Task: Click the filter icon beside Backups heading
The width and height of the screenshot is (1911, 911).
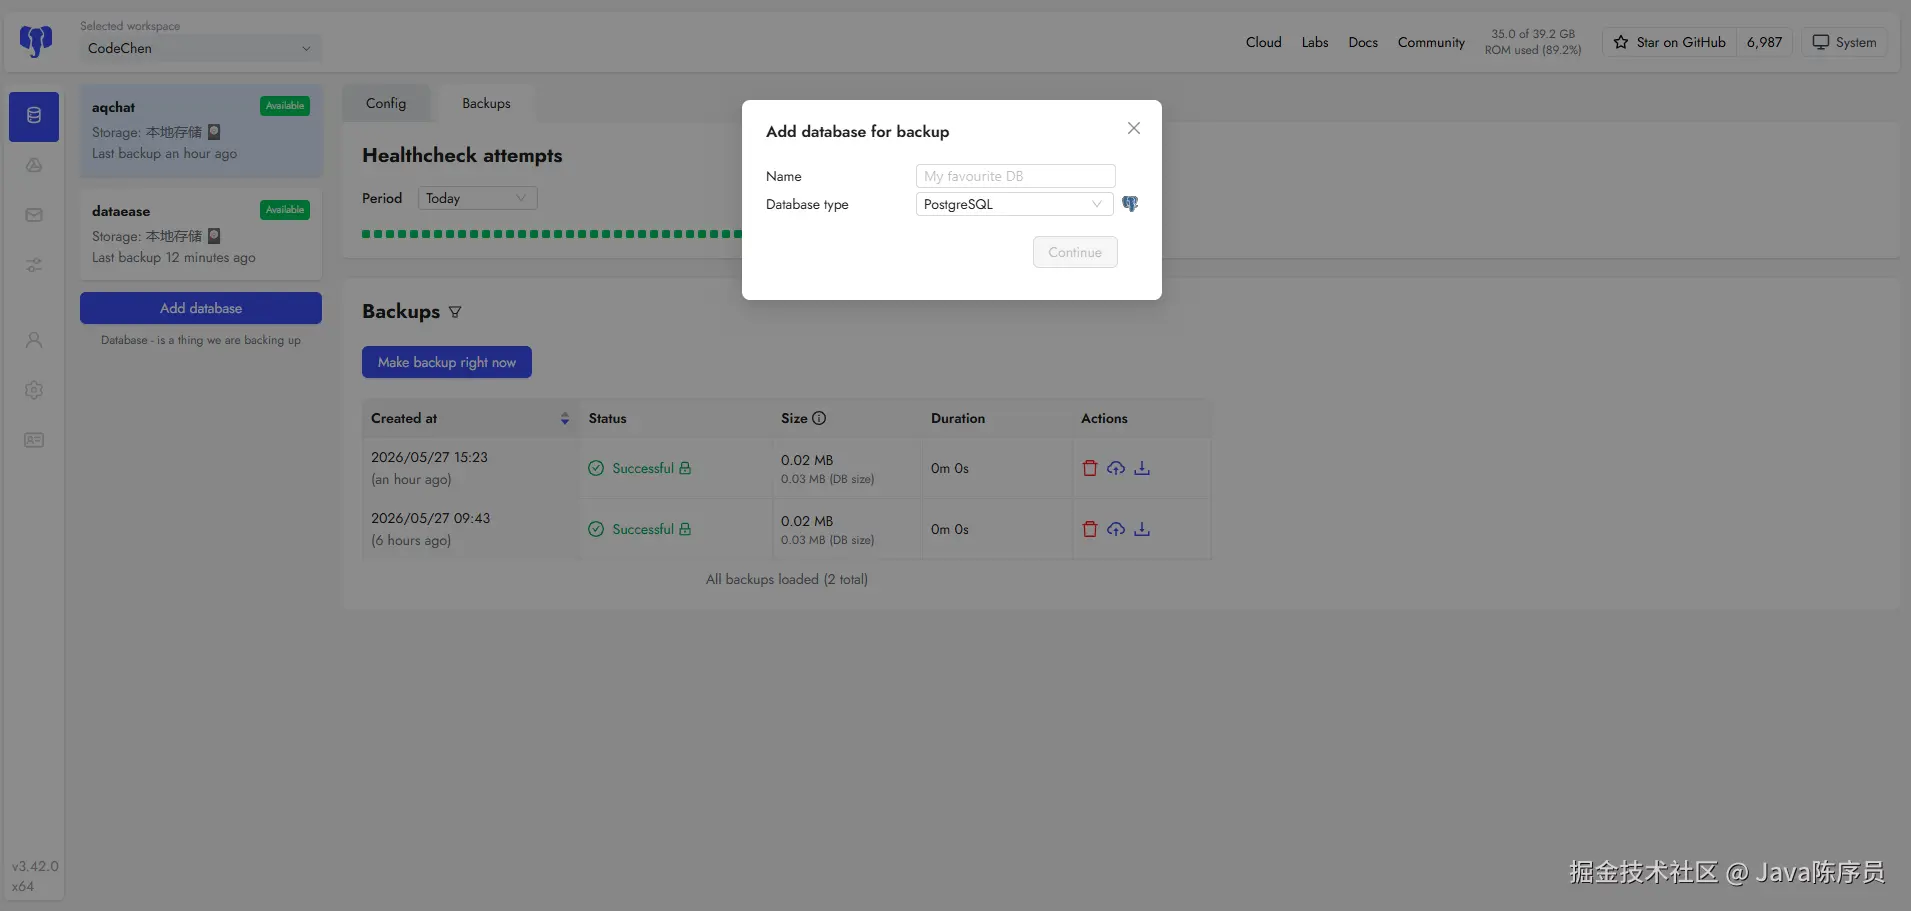Action: point(455,312)
